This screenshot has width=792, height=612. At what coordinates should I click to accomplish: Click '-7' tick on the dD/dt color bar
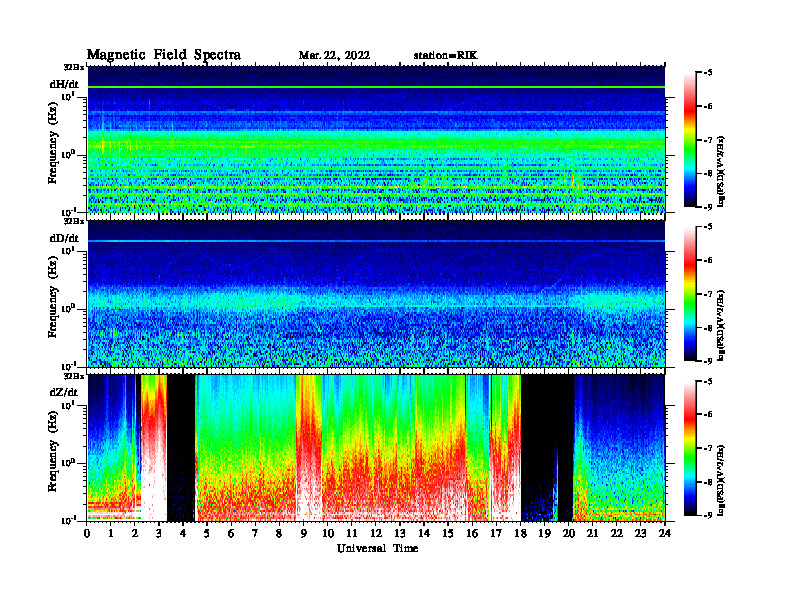click(707, 294)
